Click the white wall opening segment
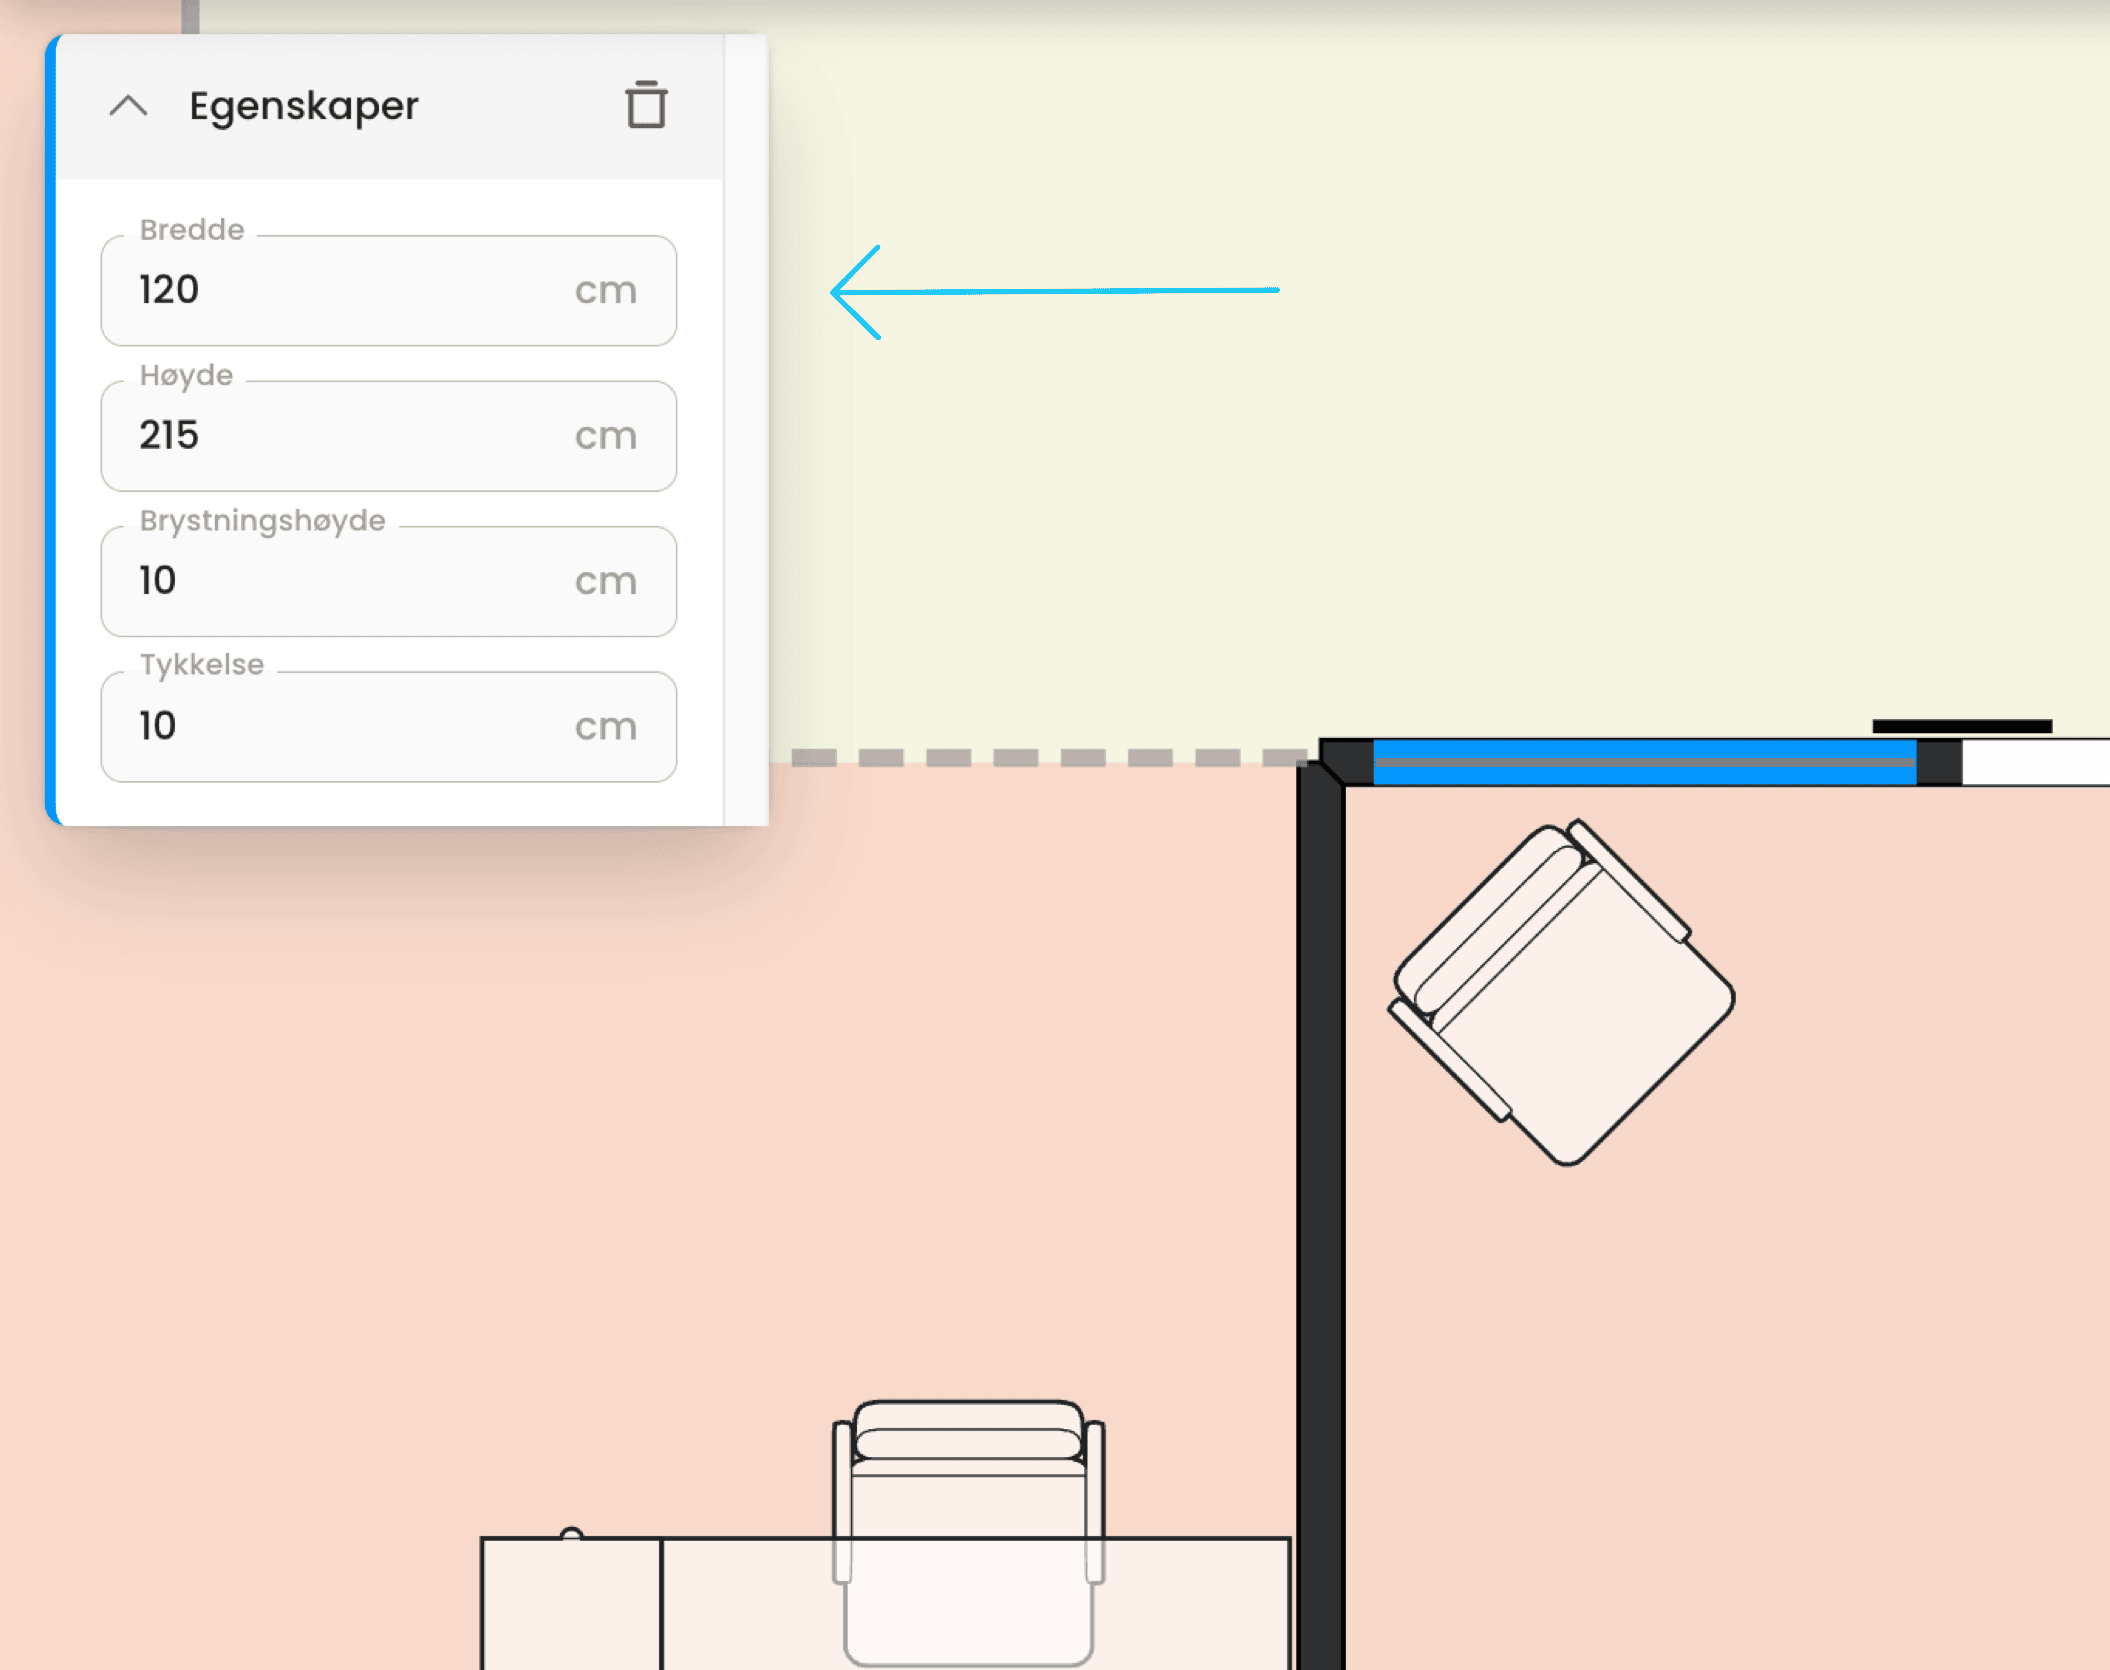The image size is (2110, 1670). (2035, 762)
